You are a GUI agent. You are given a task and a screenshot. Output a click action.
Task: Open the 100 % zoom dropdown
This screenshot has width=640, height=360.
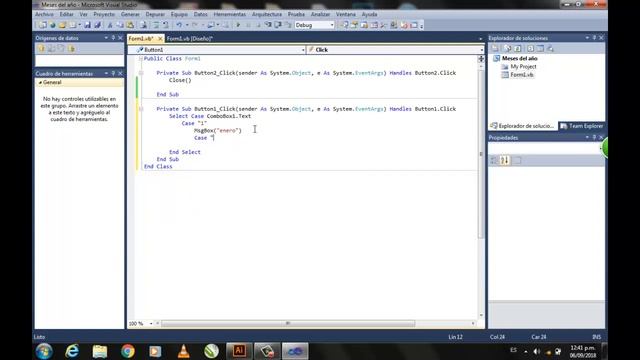151,324
